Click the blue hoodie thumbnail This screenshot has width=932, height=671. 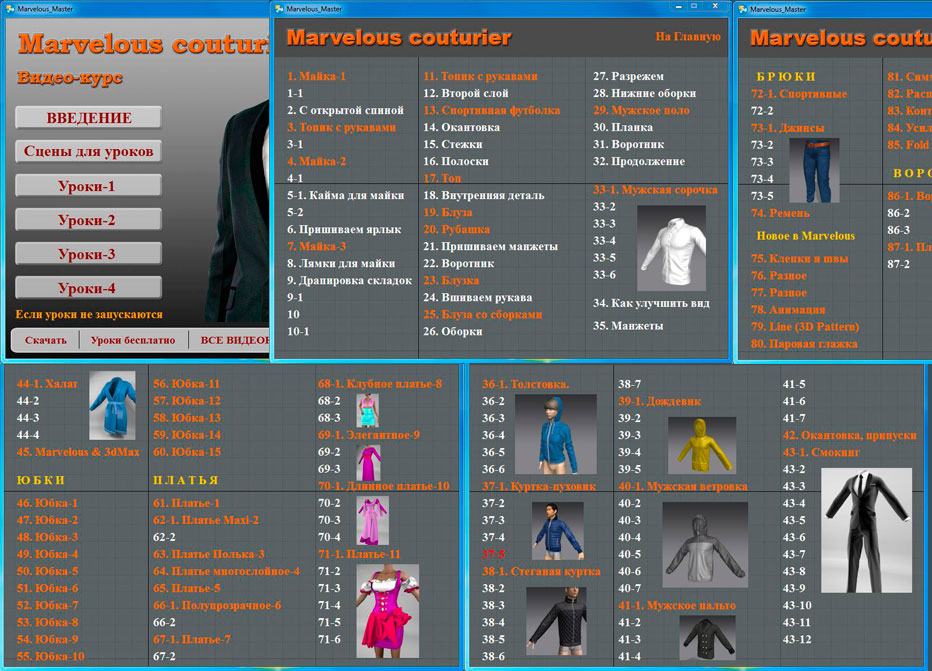(556, 434)
